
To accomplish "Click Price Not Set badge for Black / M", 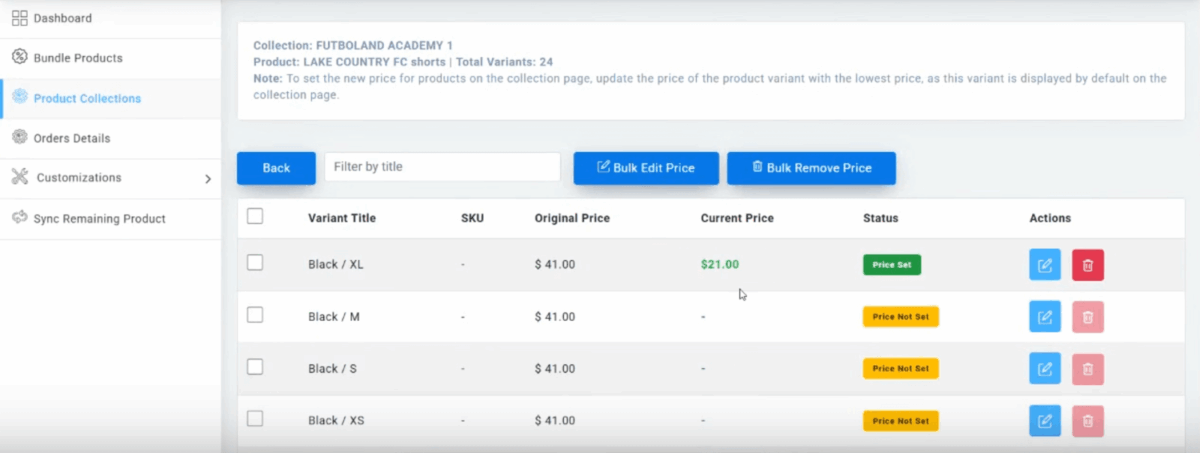I will 901,317.
